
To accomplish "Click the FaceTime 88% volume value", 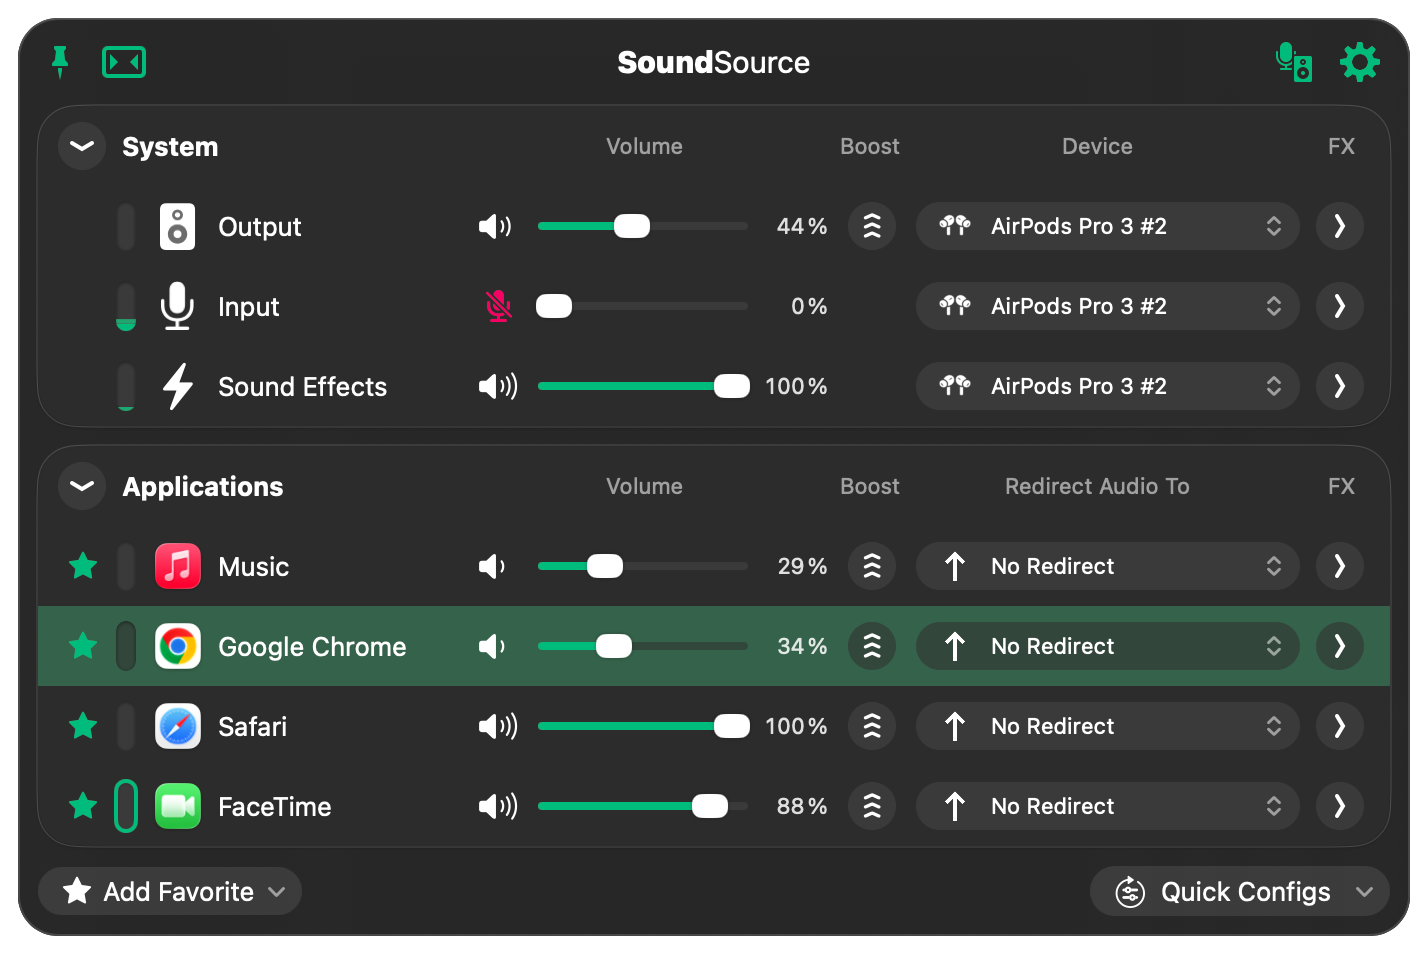I will tap(802, 806).
